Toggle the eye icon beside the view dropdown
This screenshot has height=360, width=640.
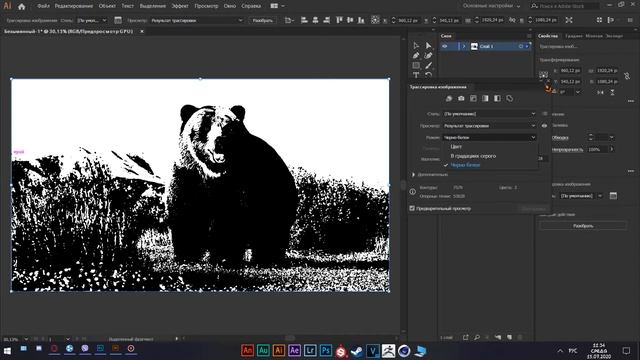click(x=544, y=126)
